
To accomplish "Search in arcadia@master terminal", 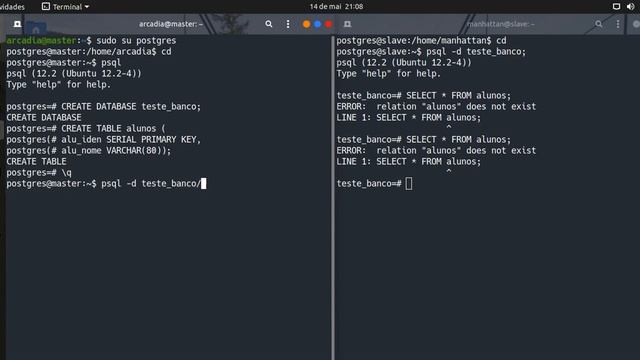I will (269, 24).
